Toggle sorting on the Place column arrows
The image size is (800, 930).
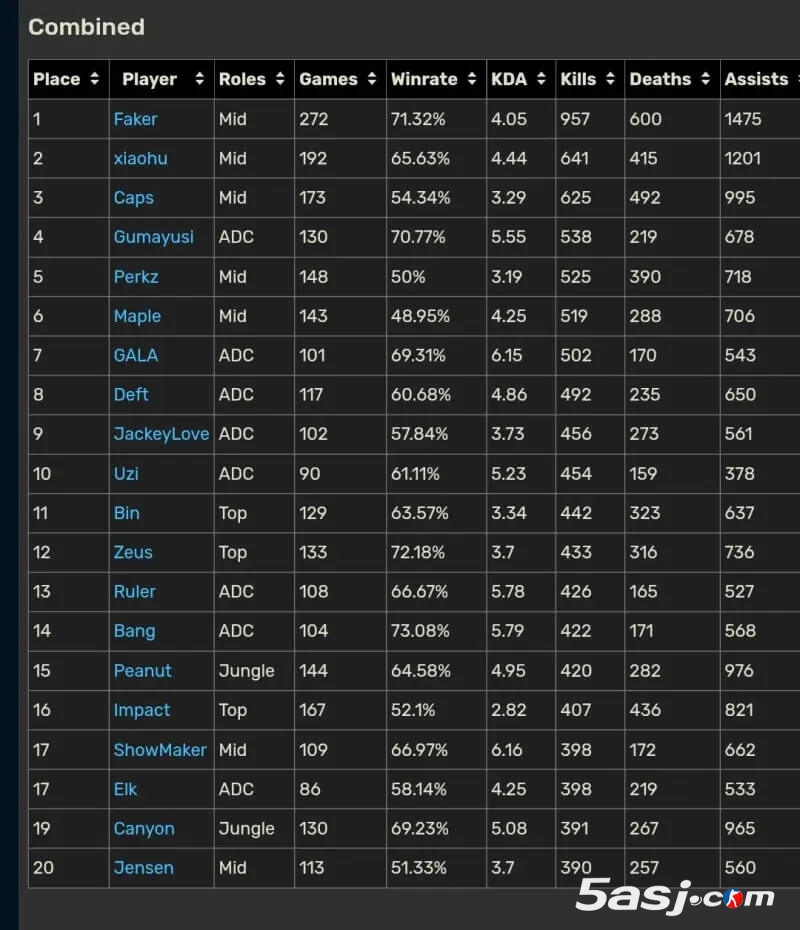click(x=93, y=79)
